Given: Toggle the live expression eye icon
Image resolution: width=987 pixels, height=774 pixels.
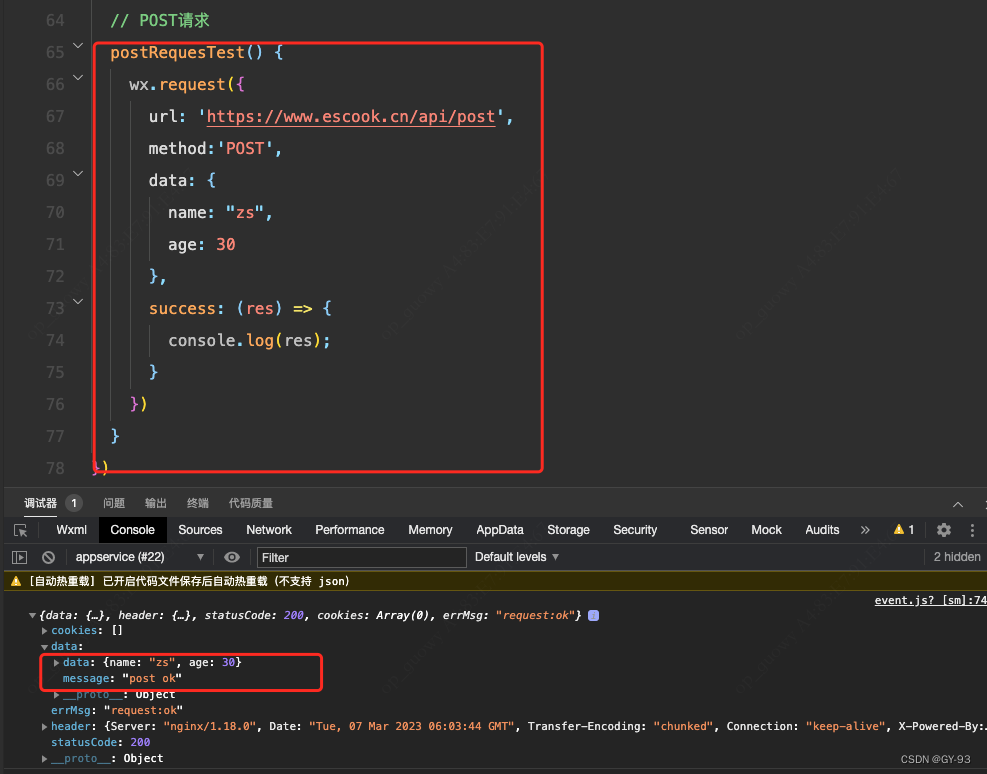Looking at the screenshot, I should pos(232,557).
